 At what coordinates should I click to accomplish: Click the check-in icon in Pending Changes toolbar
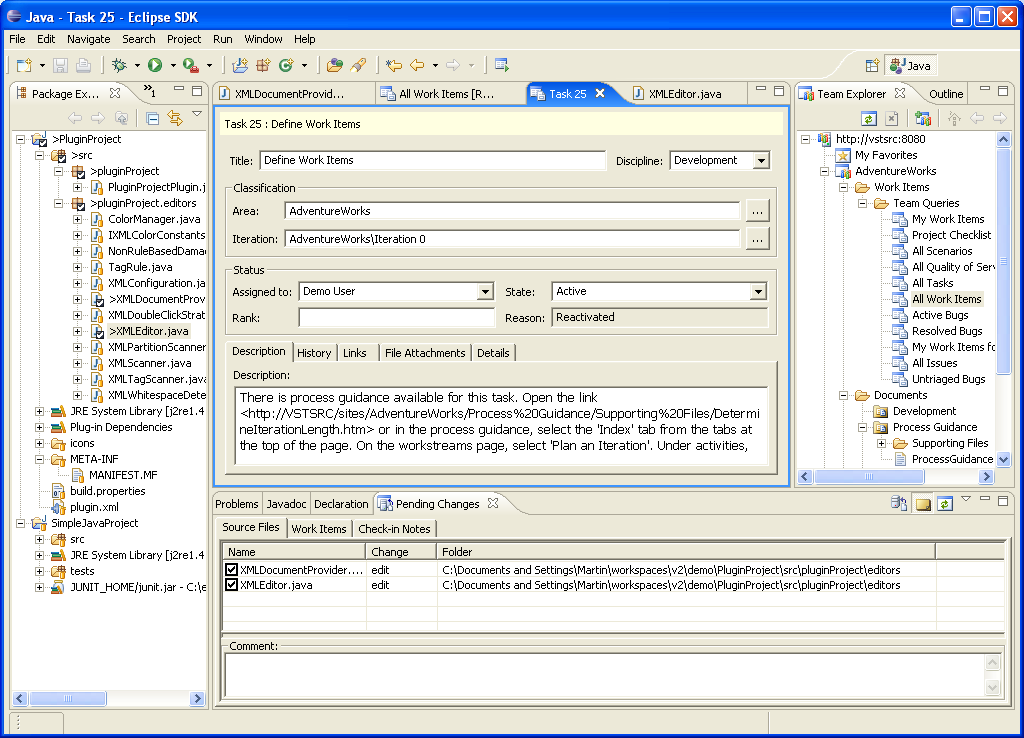point(899,503)
